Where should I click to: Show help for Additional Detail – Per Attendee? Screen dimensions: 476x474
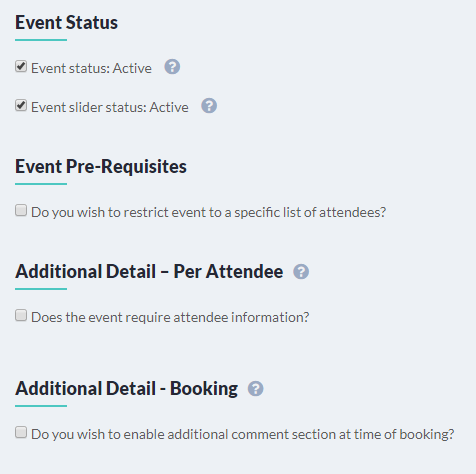(301, 272)
